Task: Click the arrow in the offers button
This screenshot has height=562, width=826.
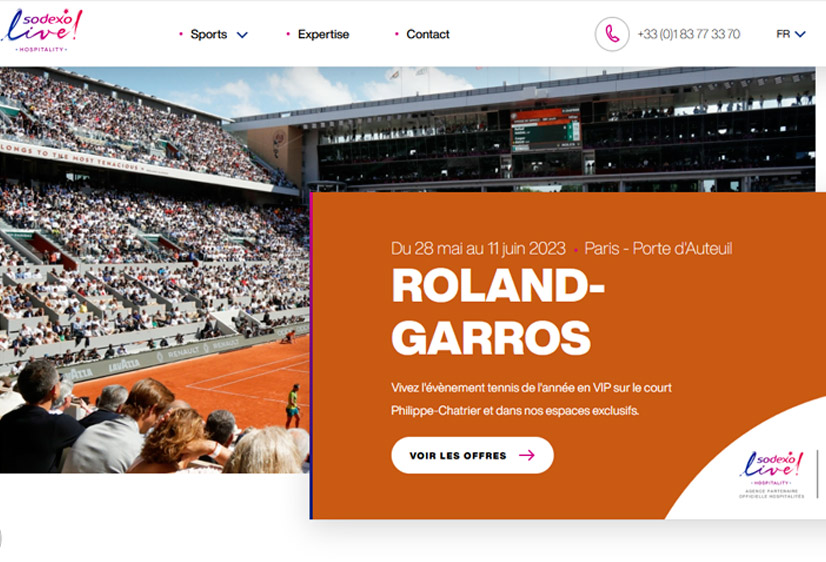Action: coord(527,455)
